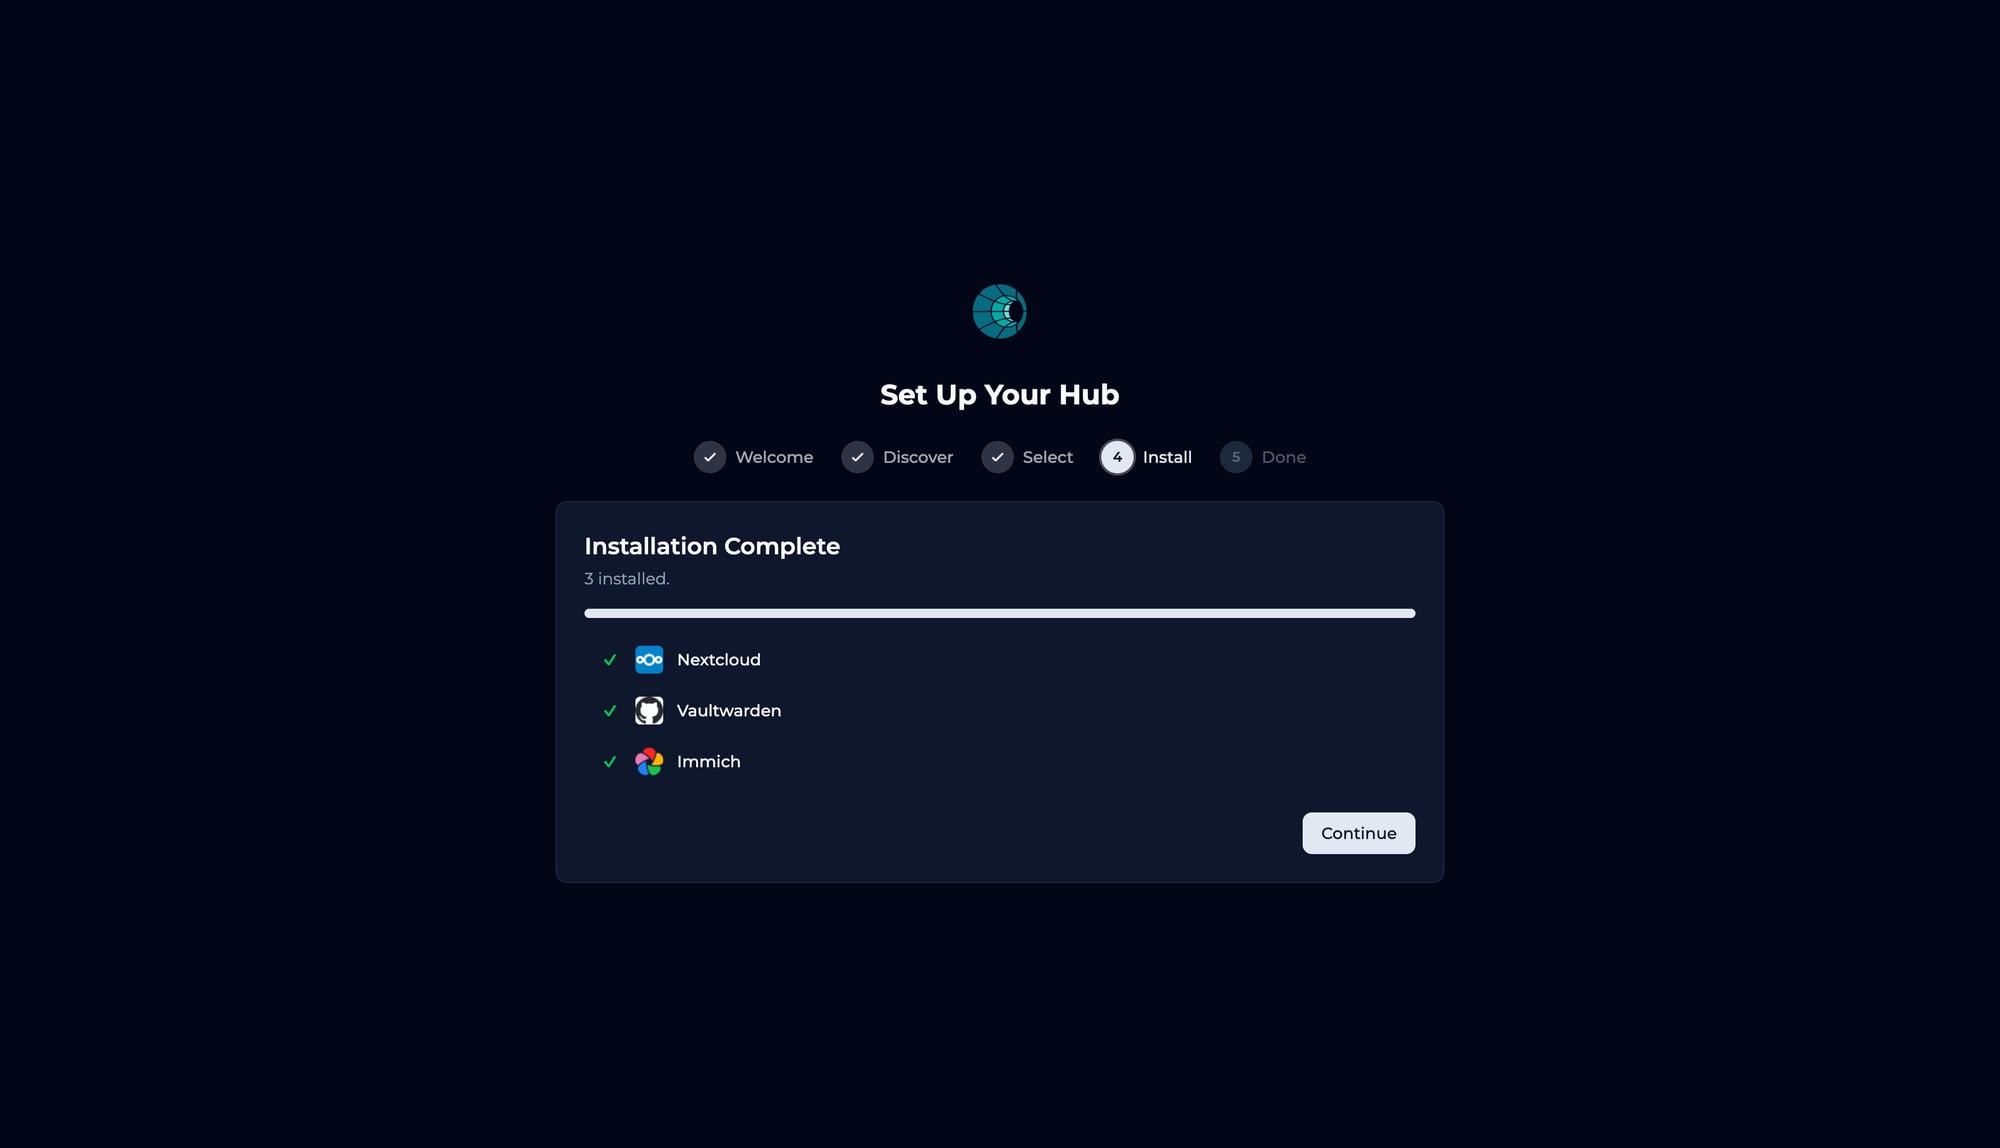Viewport: 2000px width, 1148px height.
Task: Click the green checkmark beside Vaultwarden
Action: [610, 711]
